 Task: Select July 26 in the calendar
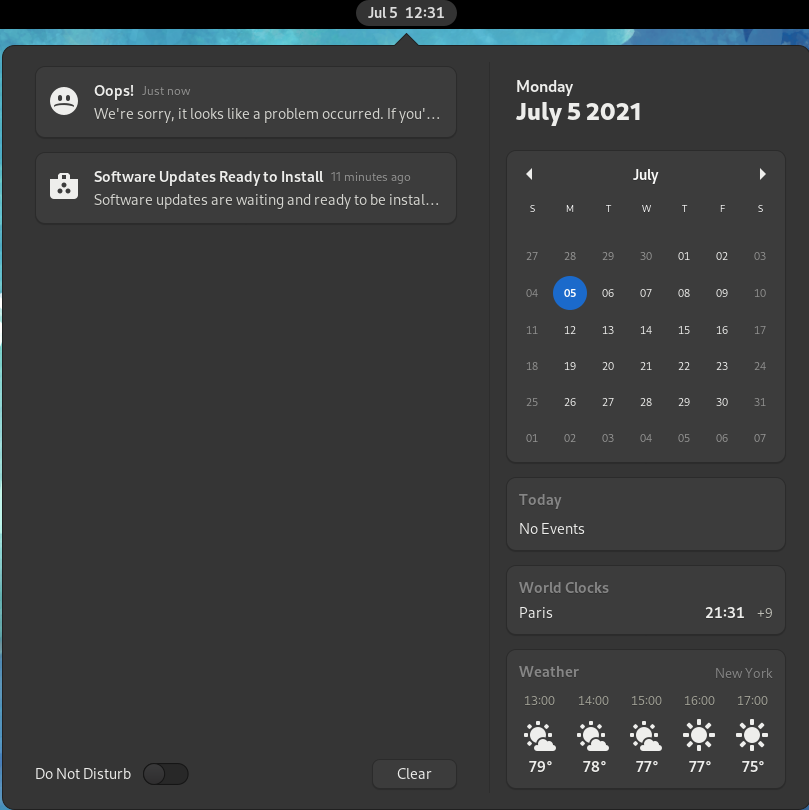(x=570, y=402)
